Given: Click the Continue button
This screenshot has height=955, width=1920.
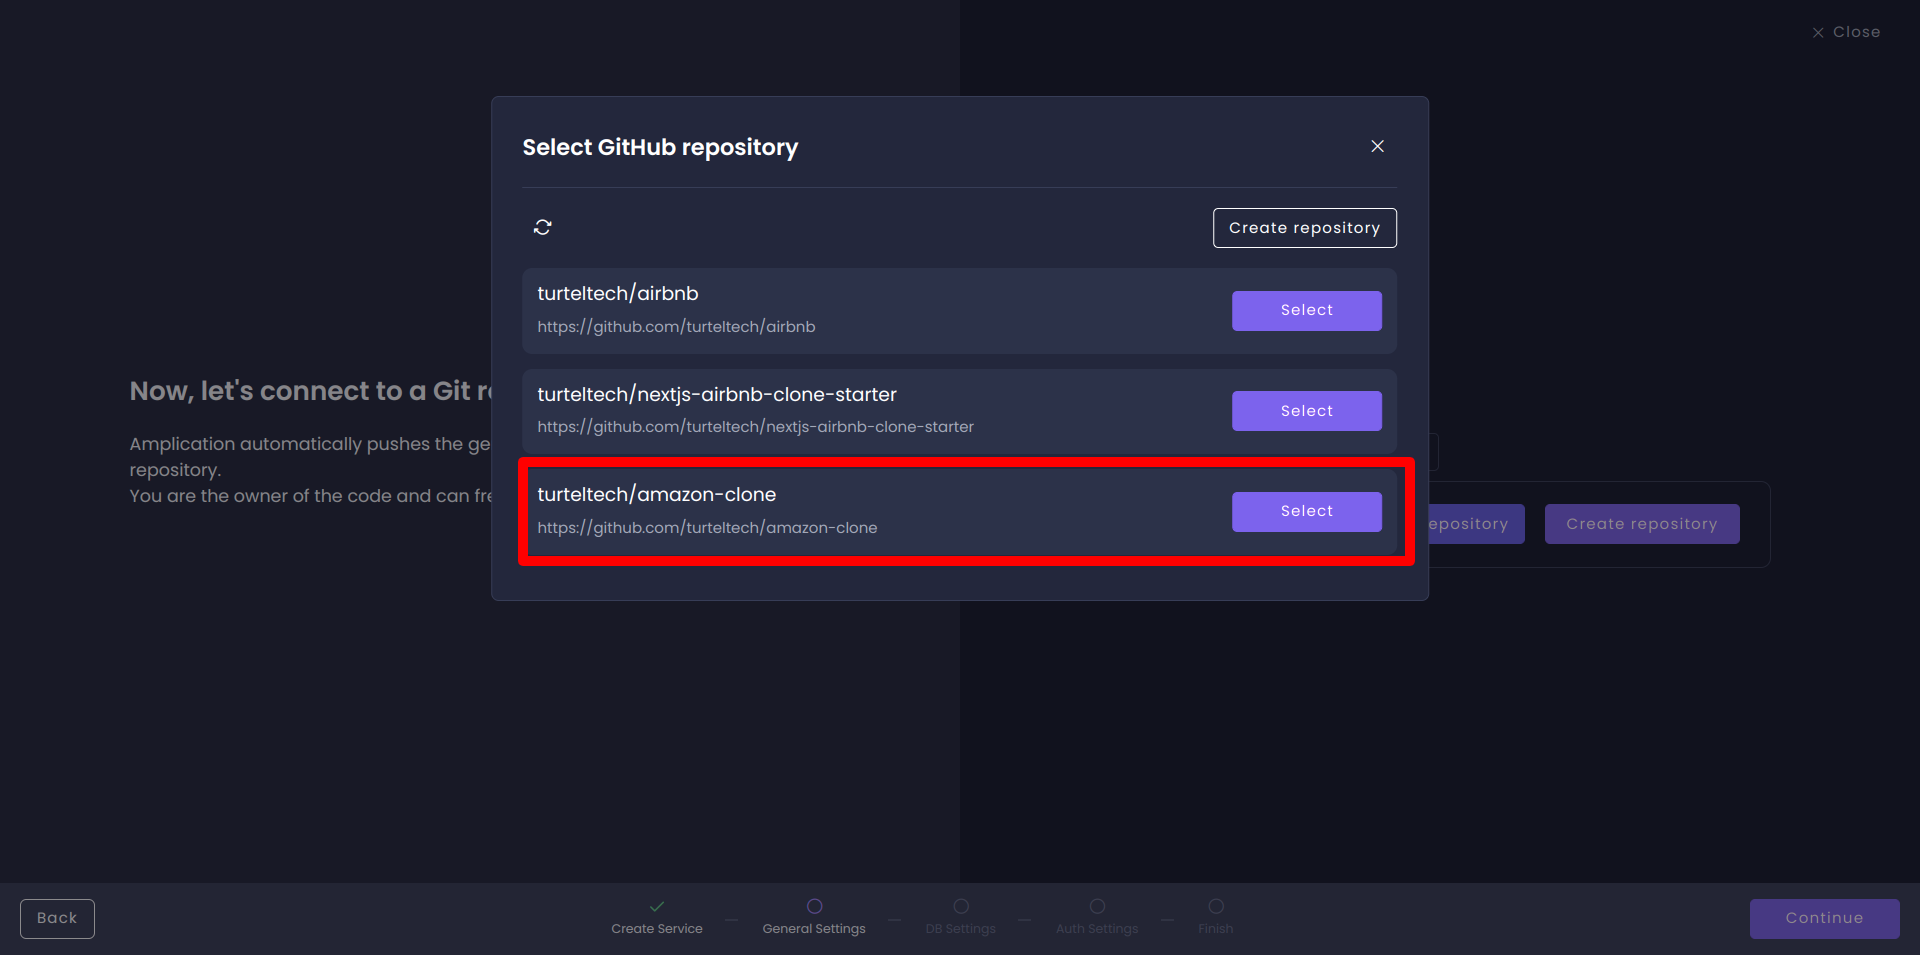Looking at the screenshot, I should click(1824, 918).
